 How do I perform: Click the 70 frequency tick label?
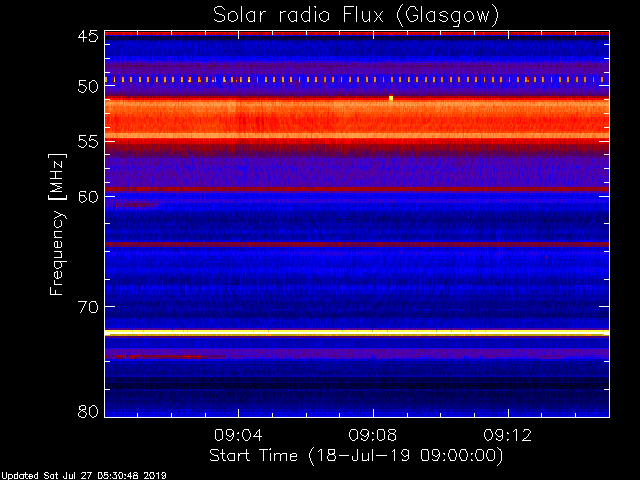[x=88, y=307]
